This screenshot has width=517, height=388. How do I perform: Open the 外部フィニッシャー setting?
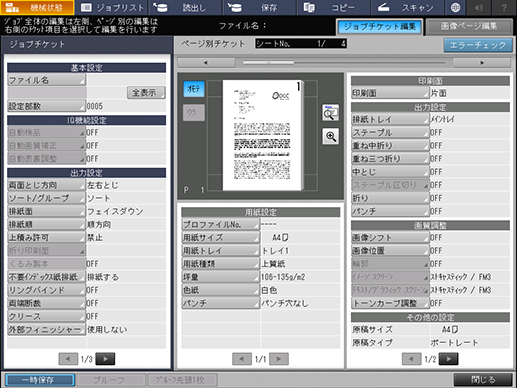46,329
